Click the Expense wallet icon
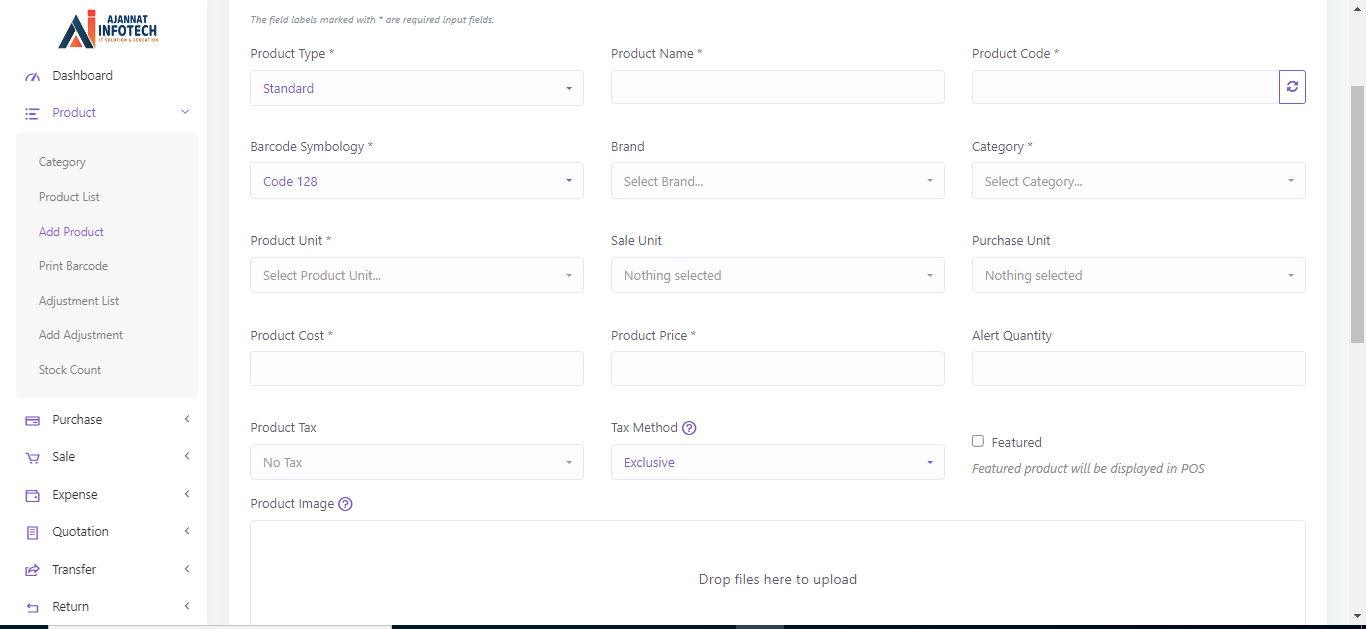This screenshot has width=1366, height=629. click(x=32, y=495)
